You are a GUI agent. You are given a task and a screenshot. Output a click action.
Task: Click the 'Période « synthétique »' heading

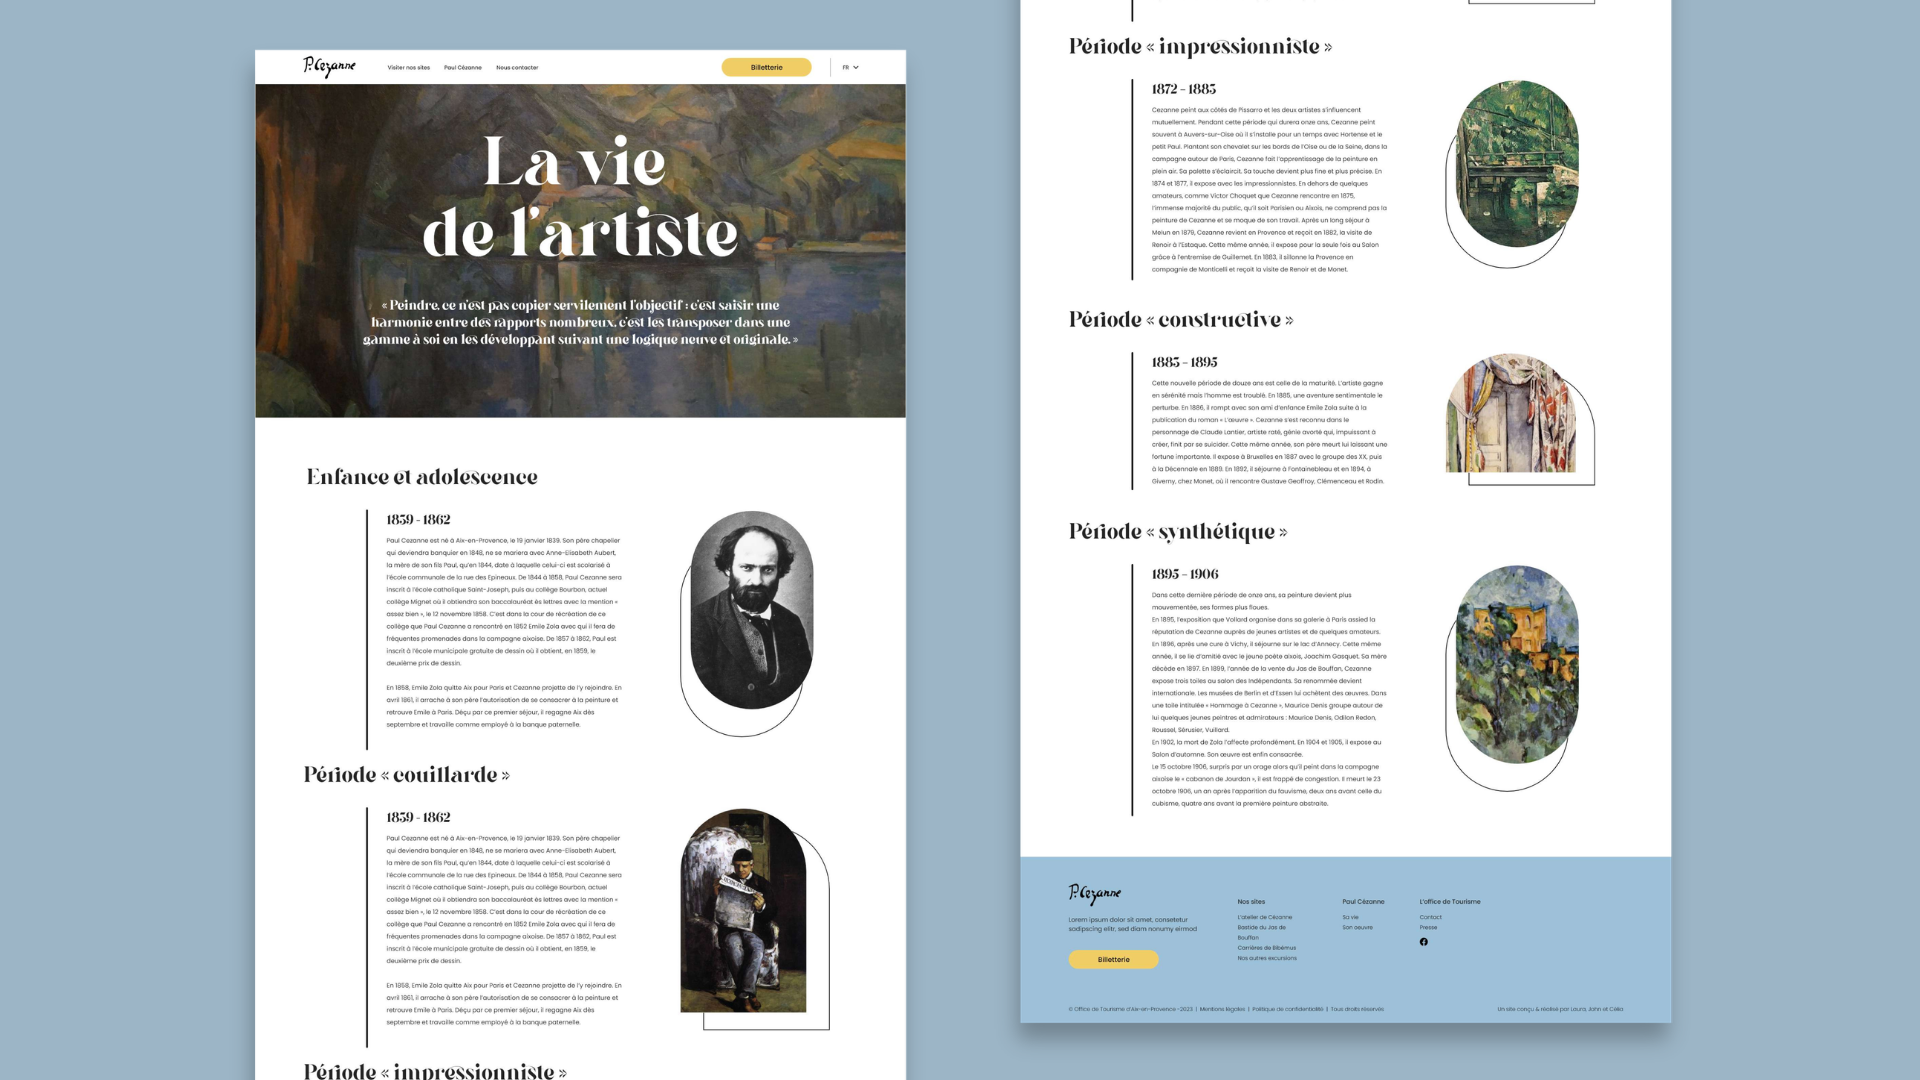[x=1178, y=532]
